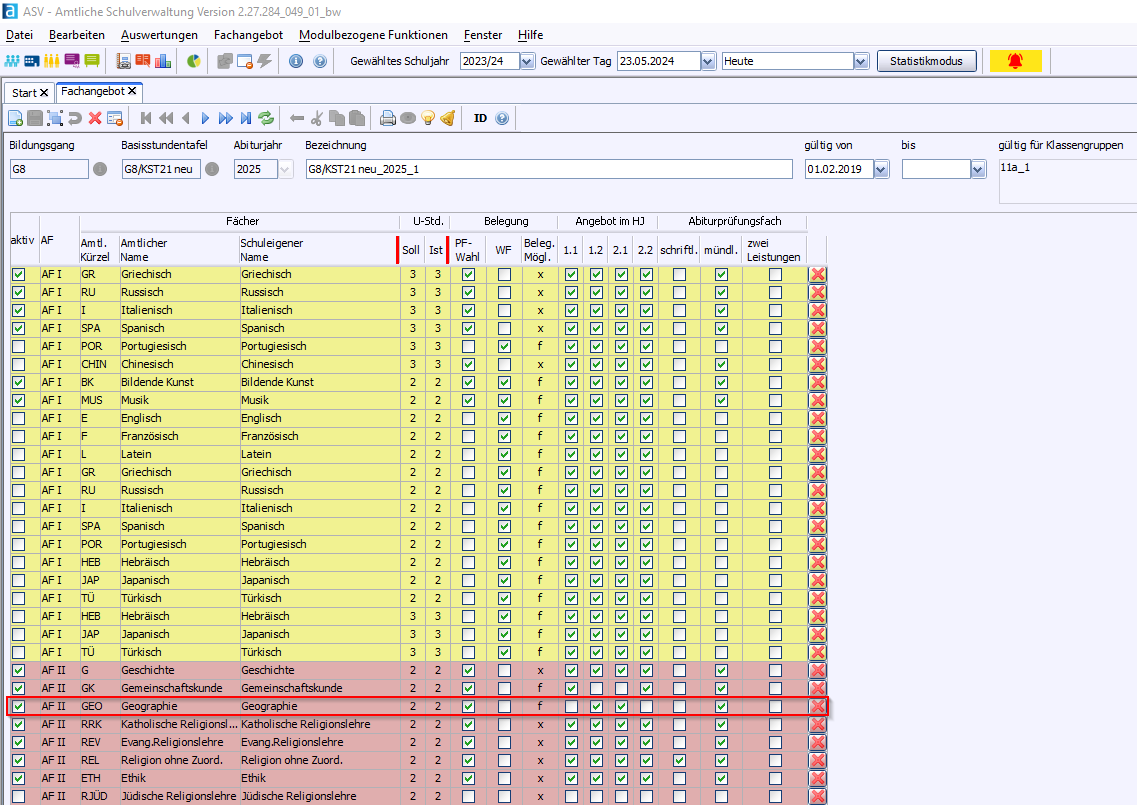Click the green refresh arrows icon
The width and height of the screenshot is (1137, 805).
pos(266,118)
